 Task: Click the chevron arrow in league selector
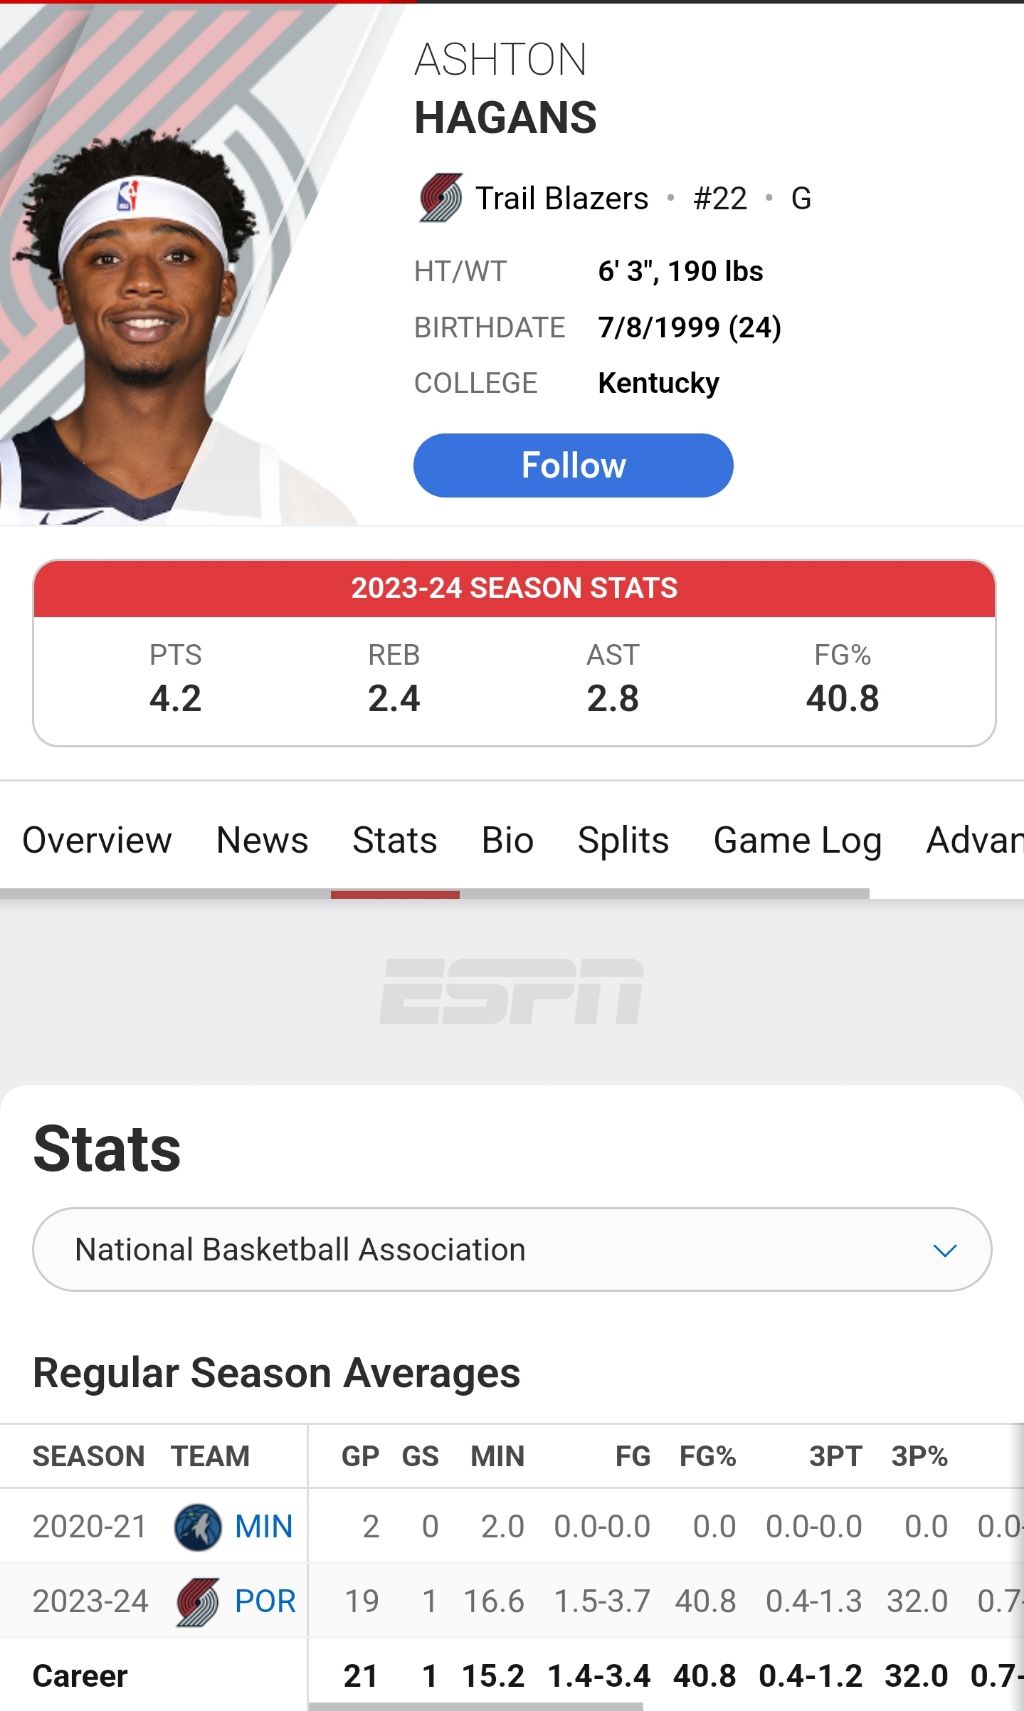[x=945, y=1251]
